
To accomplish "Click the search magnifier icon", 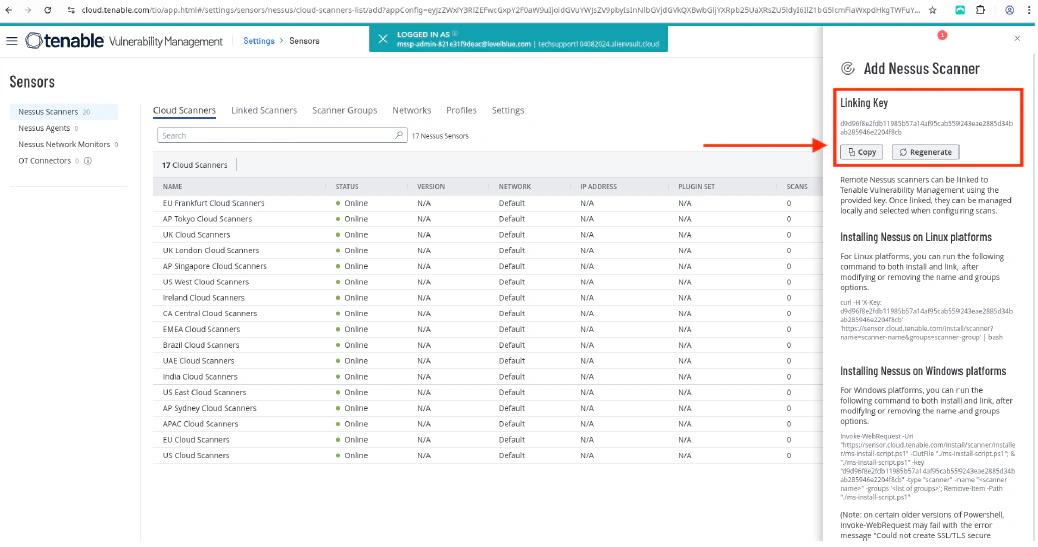I will (x=399, y=135).
